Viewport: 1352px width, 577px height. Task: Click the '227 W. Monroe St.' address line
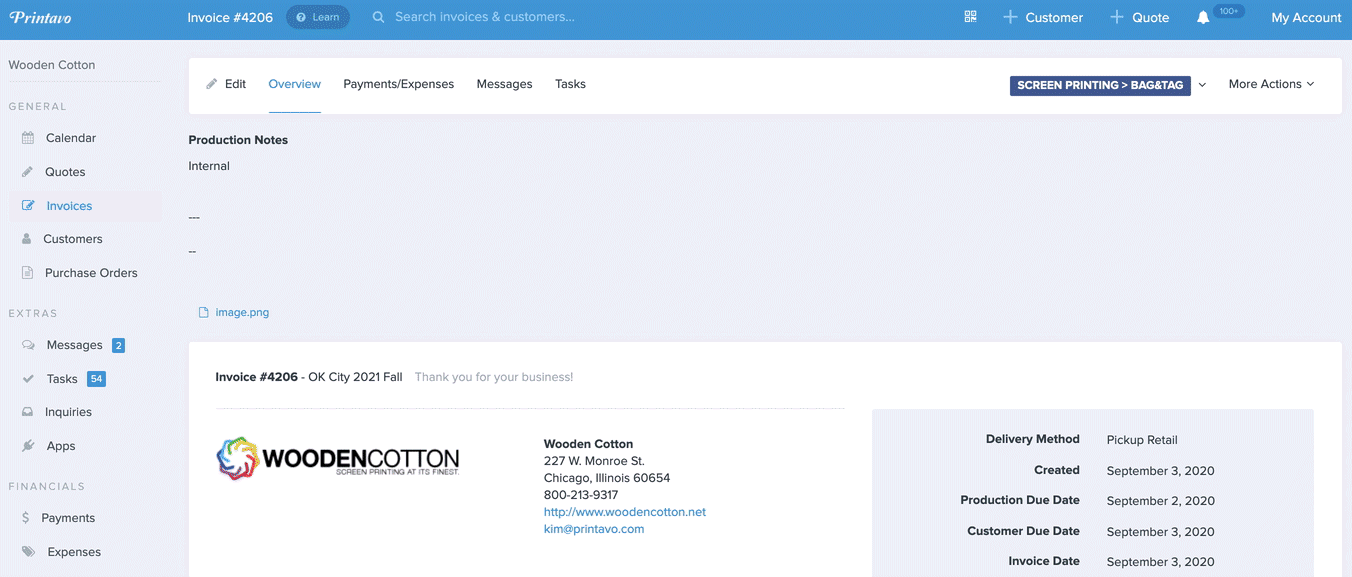click(x=594, y=461)
